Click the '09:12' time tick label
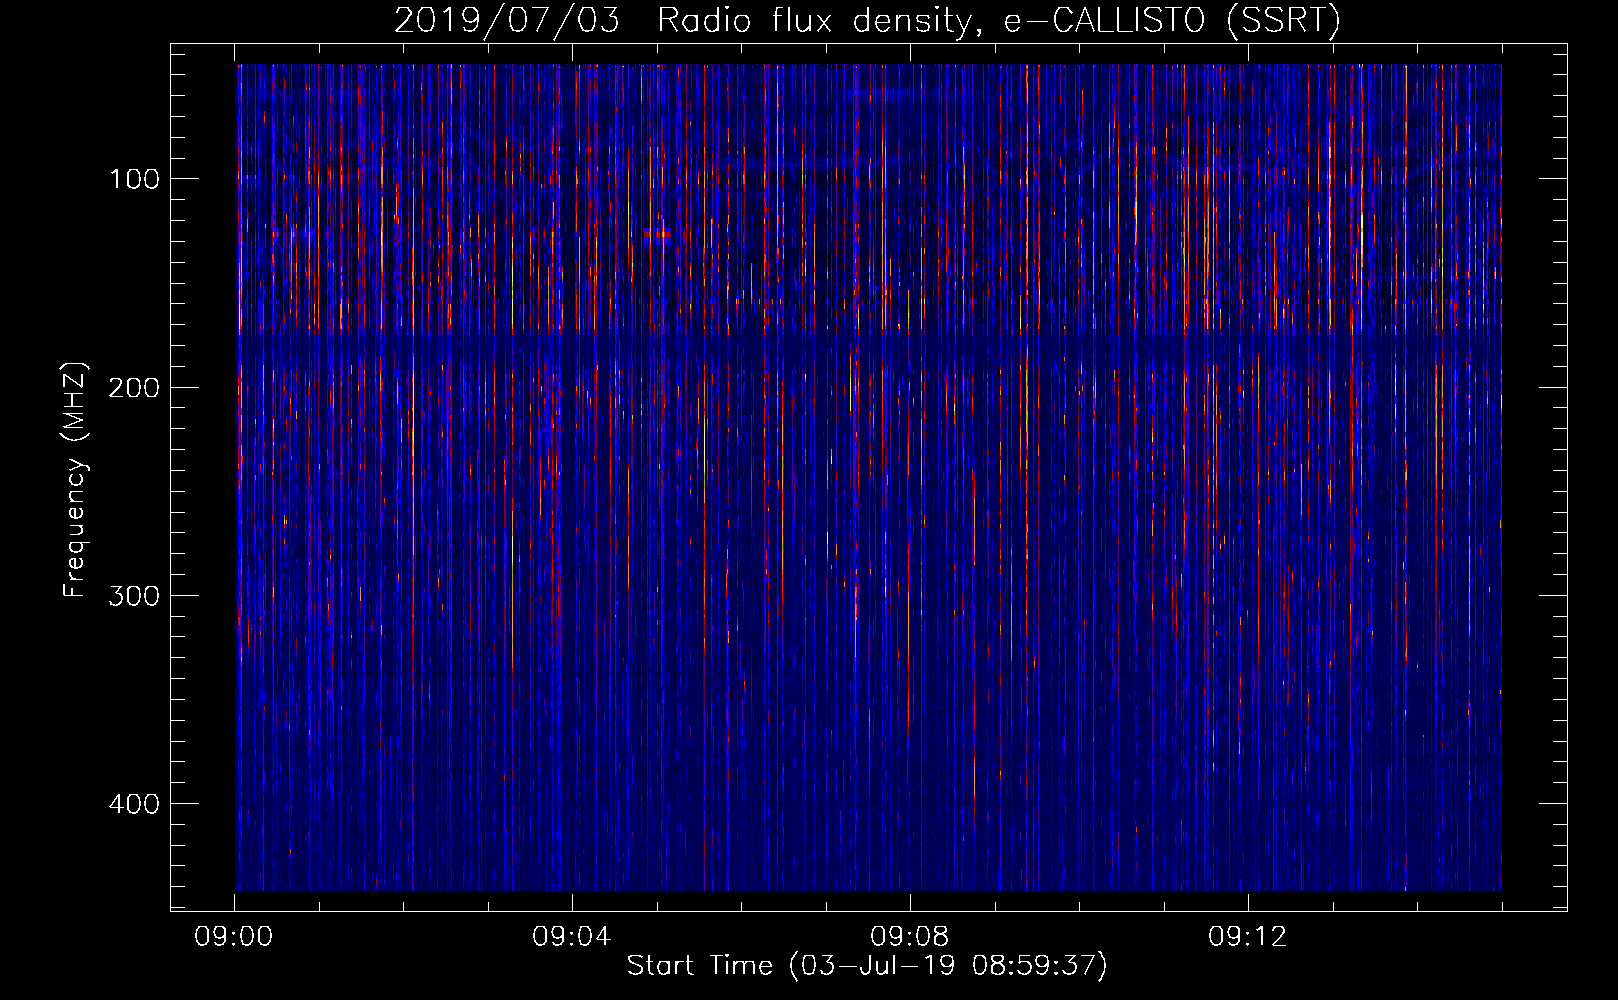This screenshot has width=1618, height=1000. (x=1248, y=937)
